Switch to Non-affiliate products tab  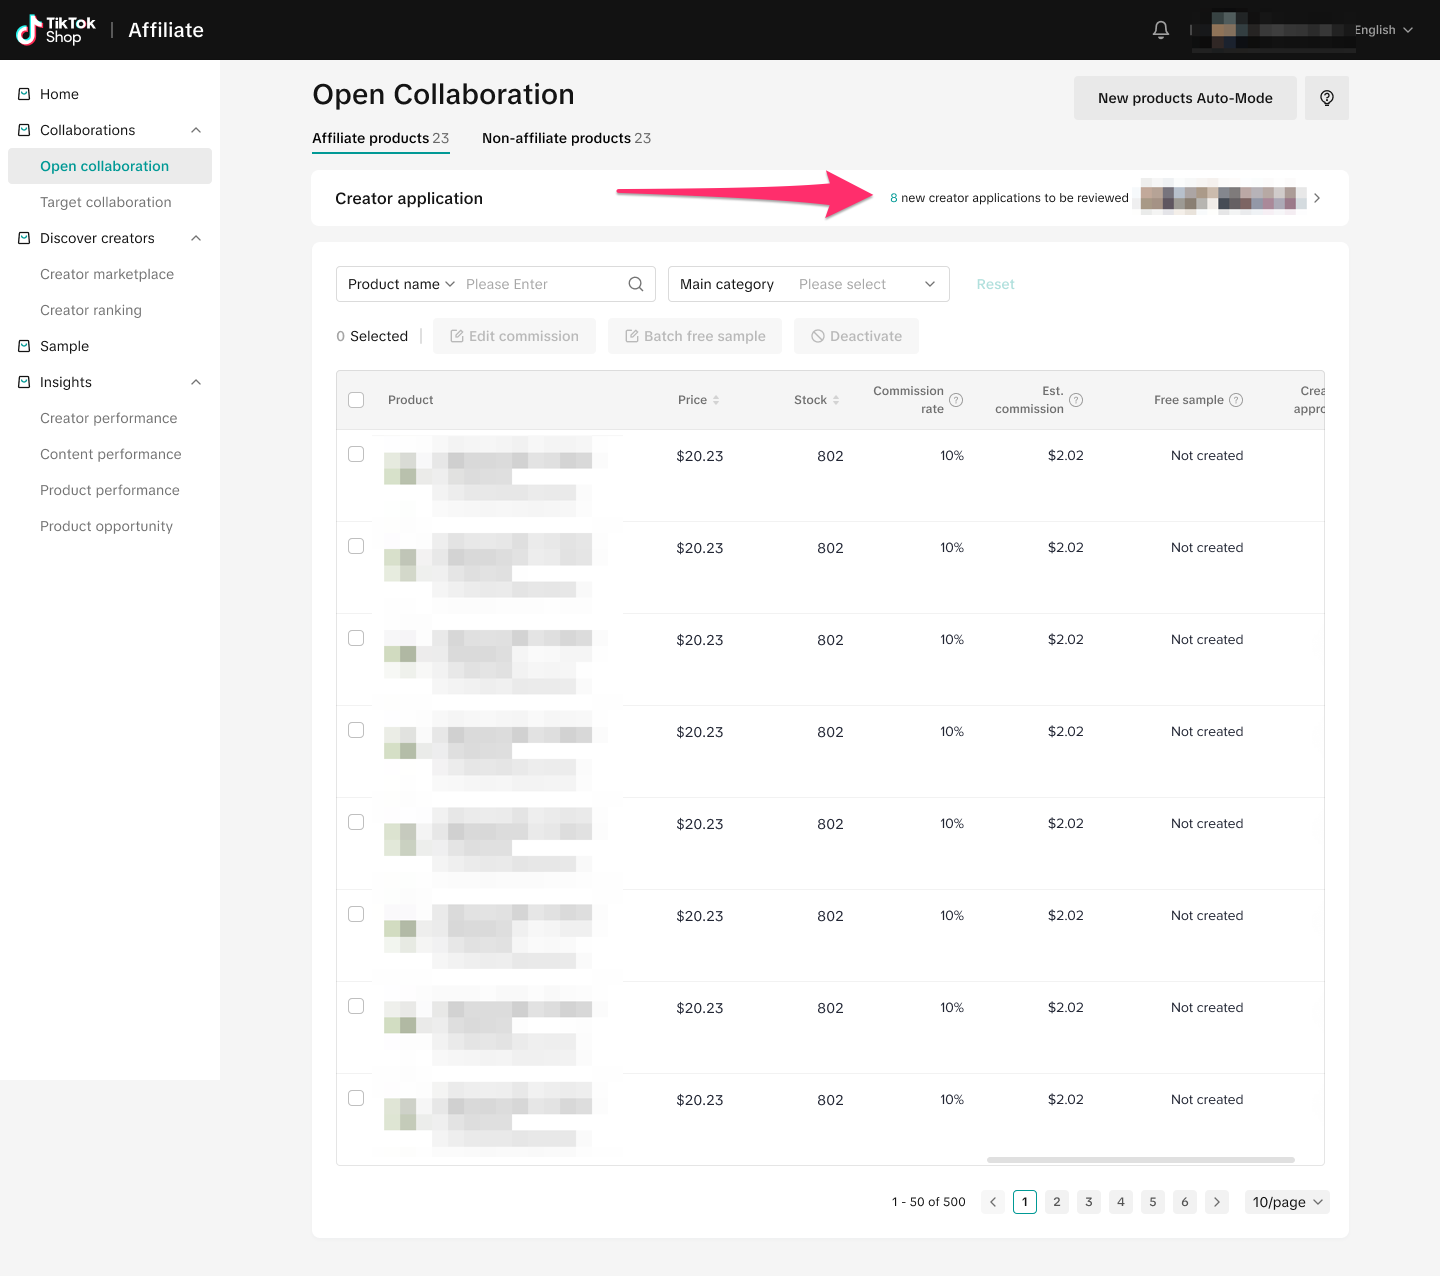566,138
